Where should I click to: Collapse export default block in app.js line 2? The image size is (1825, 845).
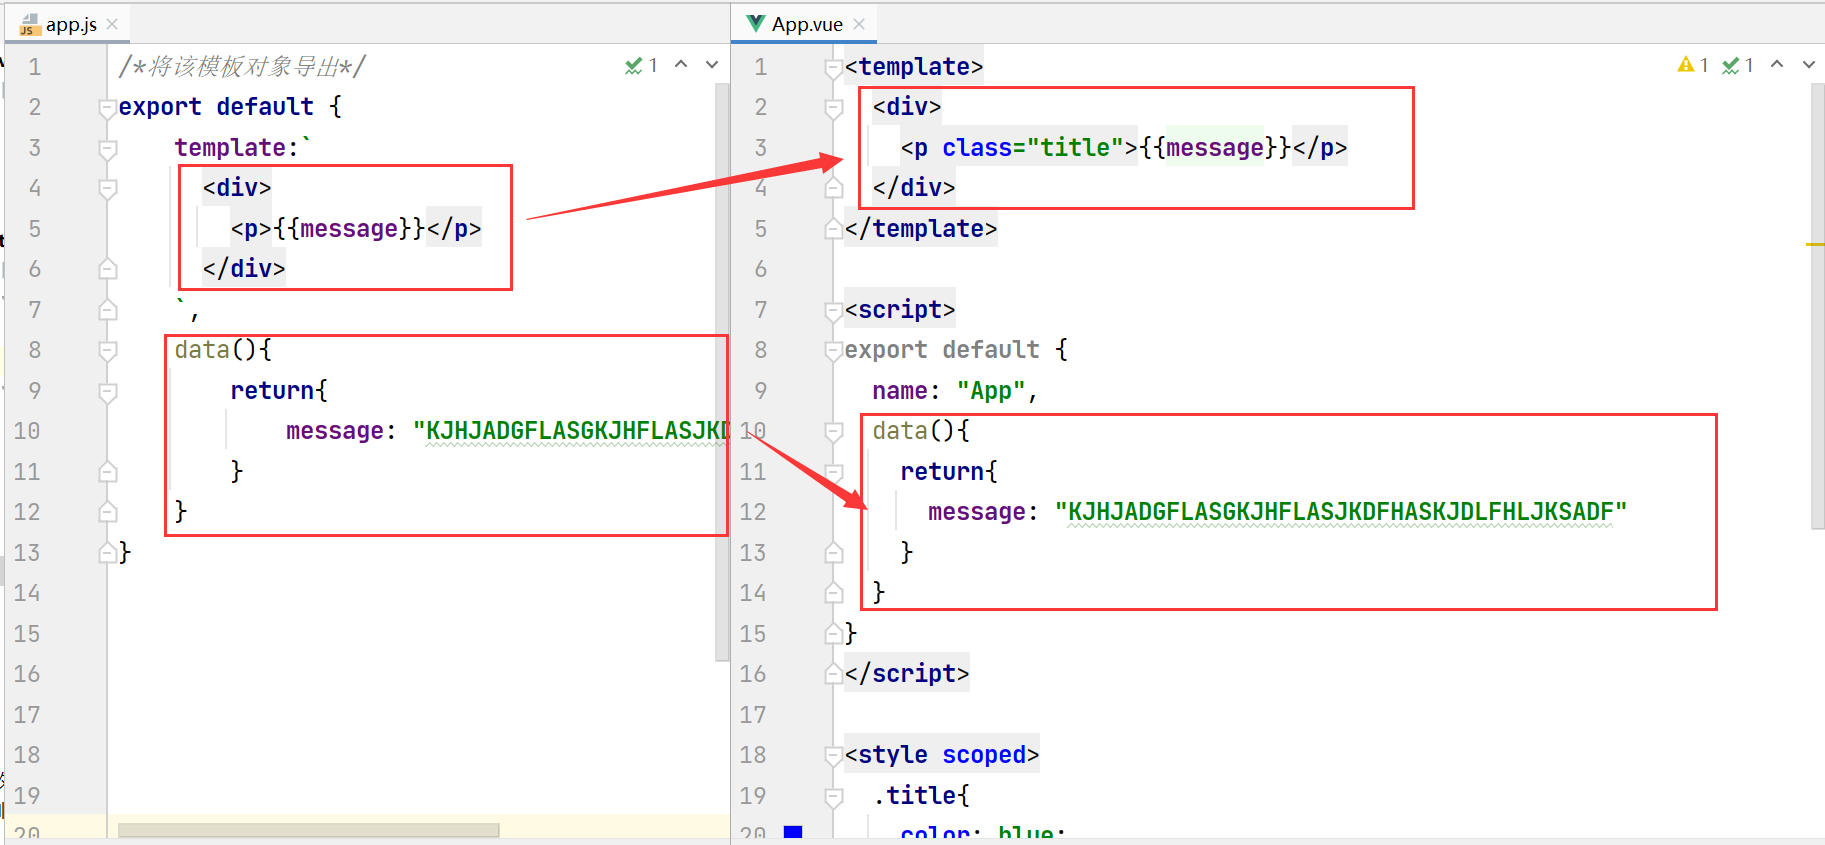point(108,108)
